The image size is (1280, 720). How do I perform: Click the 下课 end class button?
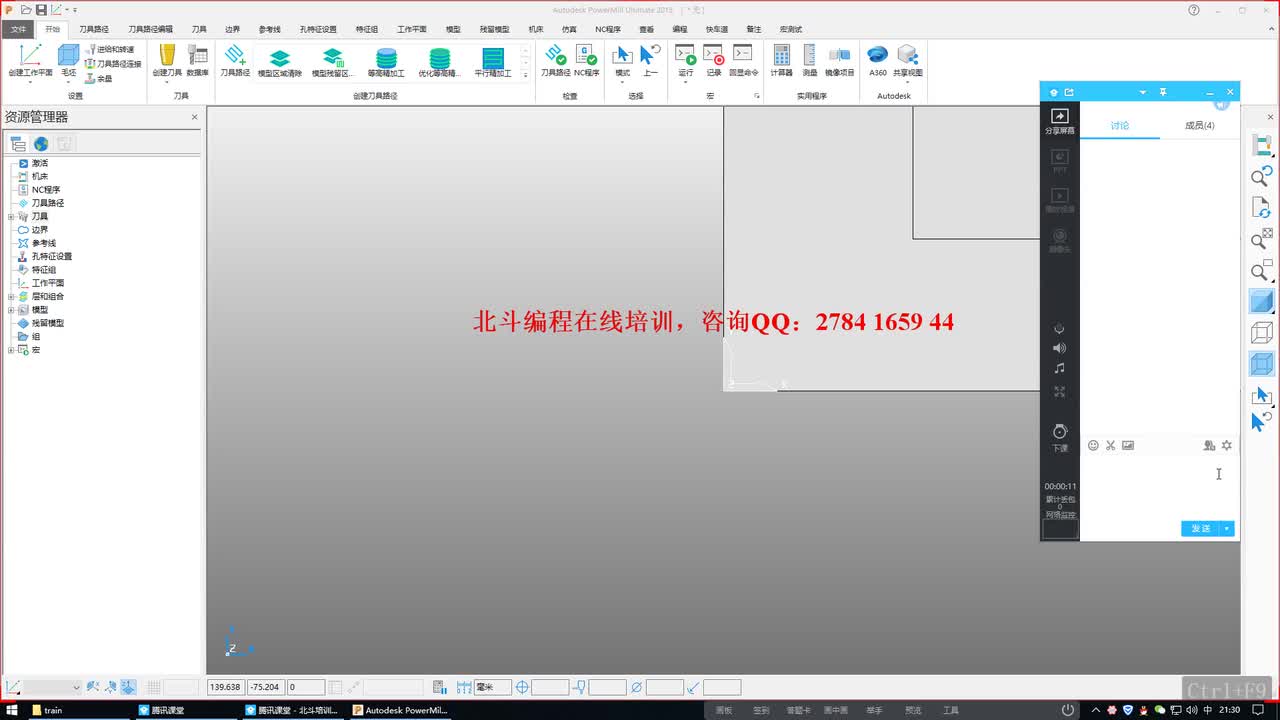(1060, 438)
